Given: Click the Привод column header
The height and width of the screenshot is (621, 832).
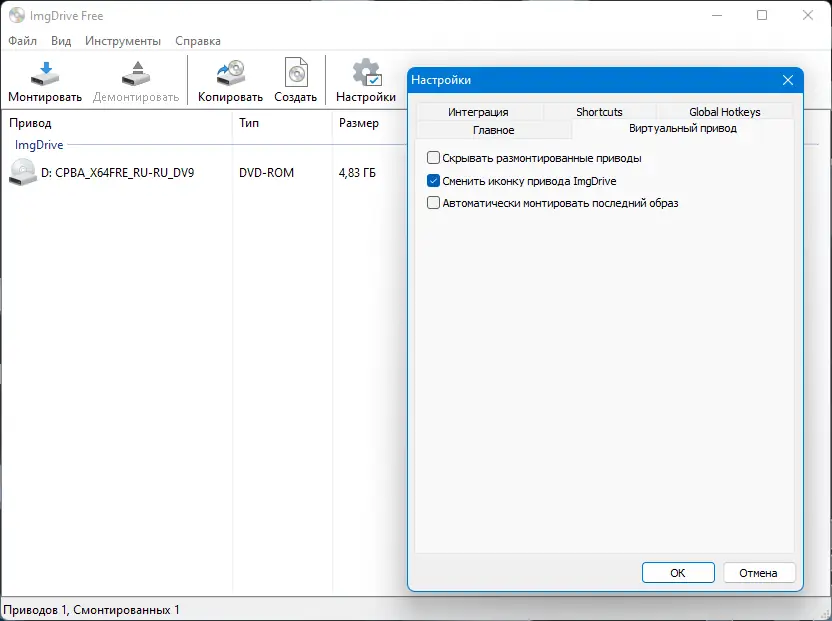Looking at the screenshot, I should 117,123.
